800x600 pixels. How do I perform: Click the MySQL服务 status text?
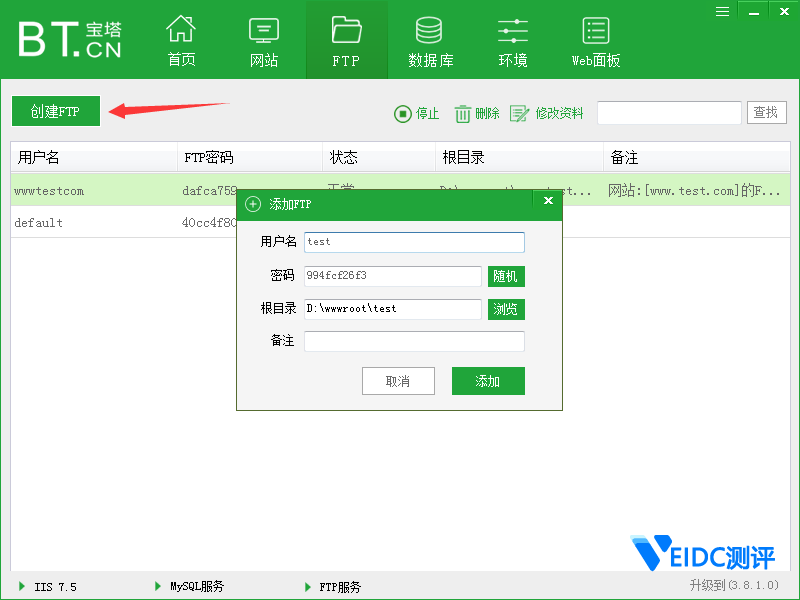(x=197, y=586)
